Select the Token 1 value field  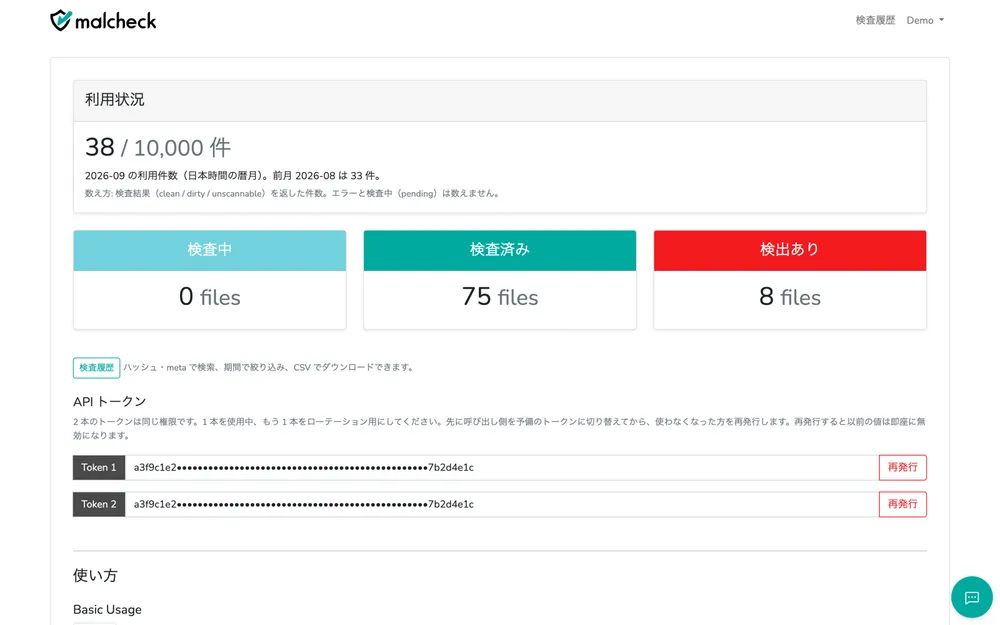coord(502,467)
